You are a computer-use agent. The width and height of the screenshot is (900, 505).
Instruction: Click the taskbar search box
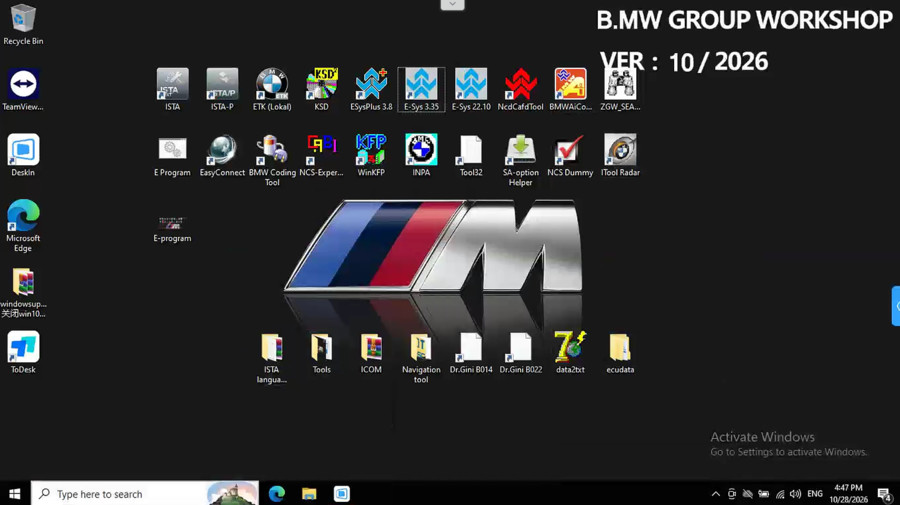[145, 494]
